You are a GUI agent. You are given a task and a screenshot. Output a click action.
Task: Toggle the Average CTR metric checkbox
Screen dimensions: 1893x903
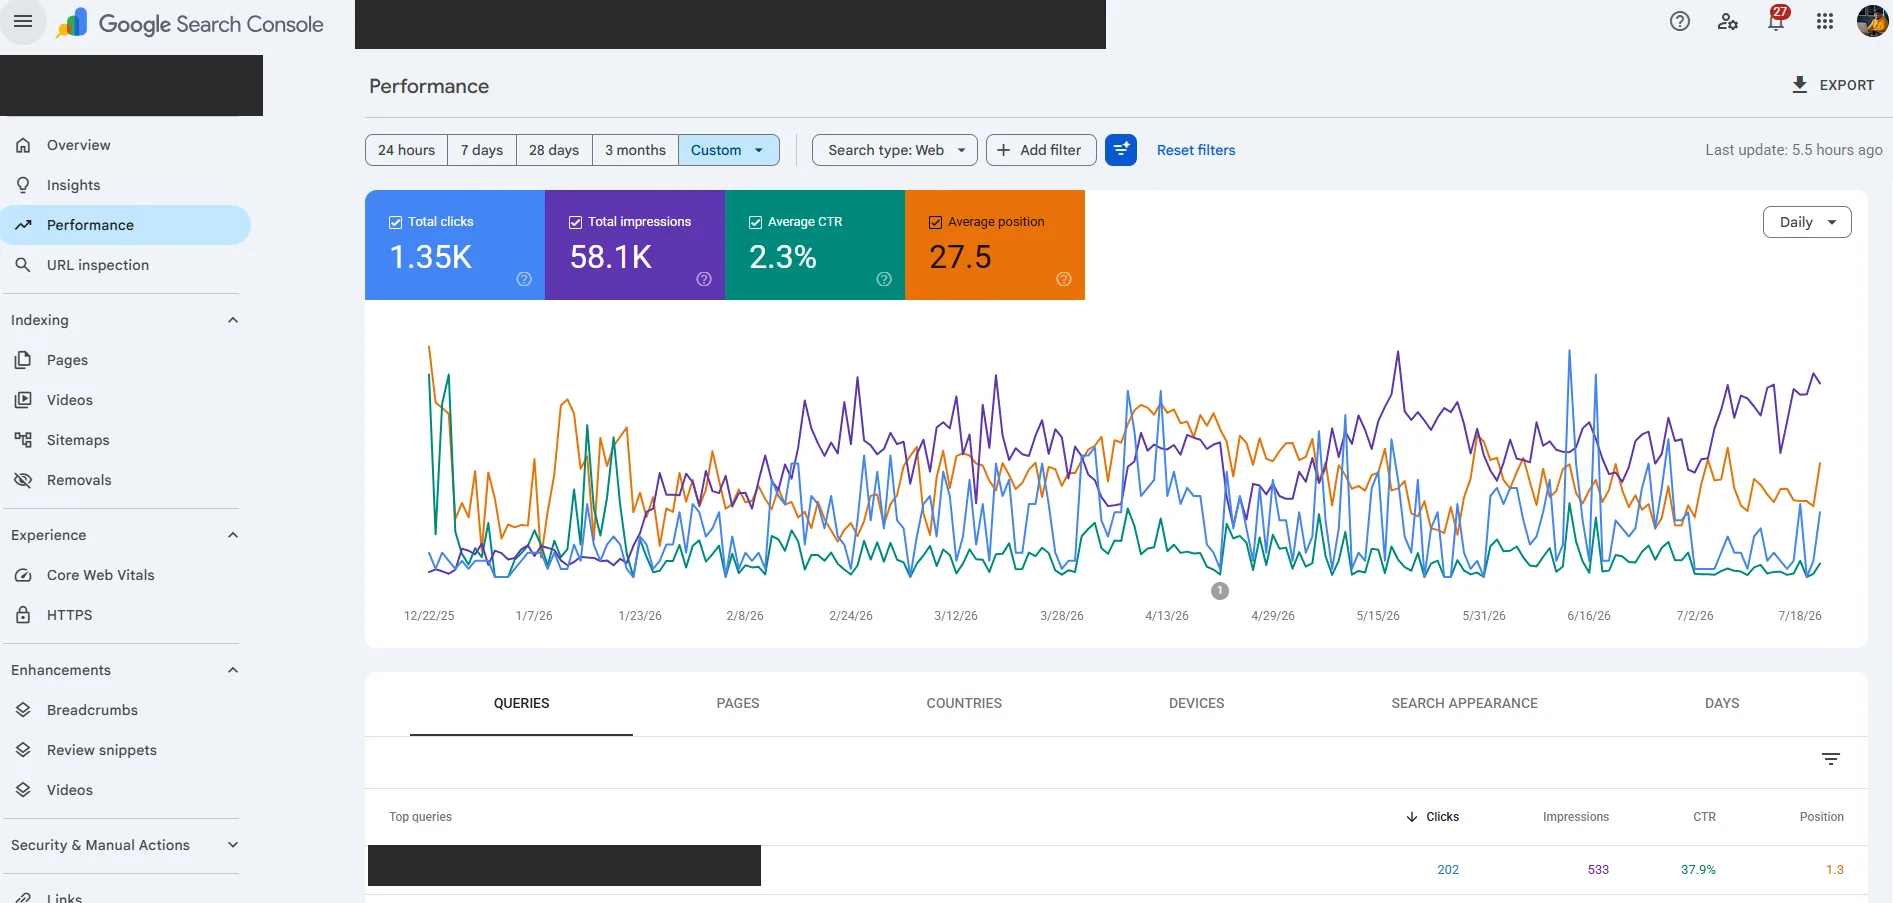point(756,222)
